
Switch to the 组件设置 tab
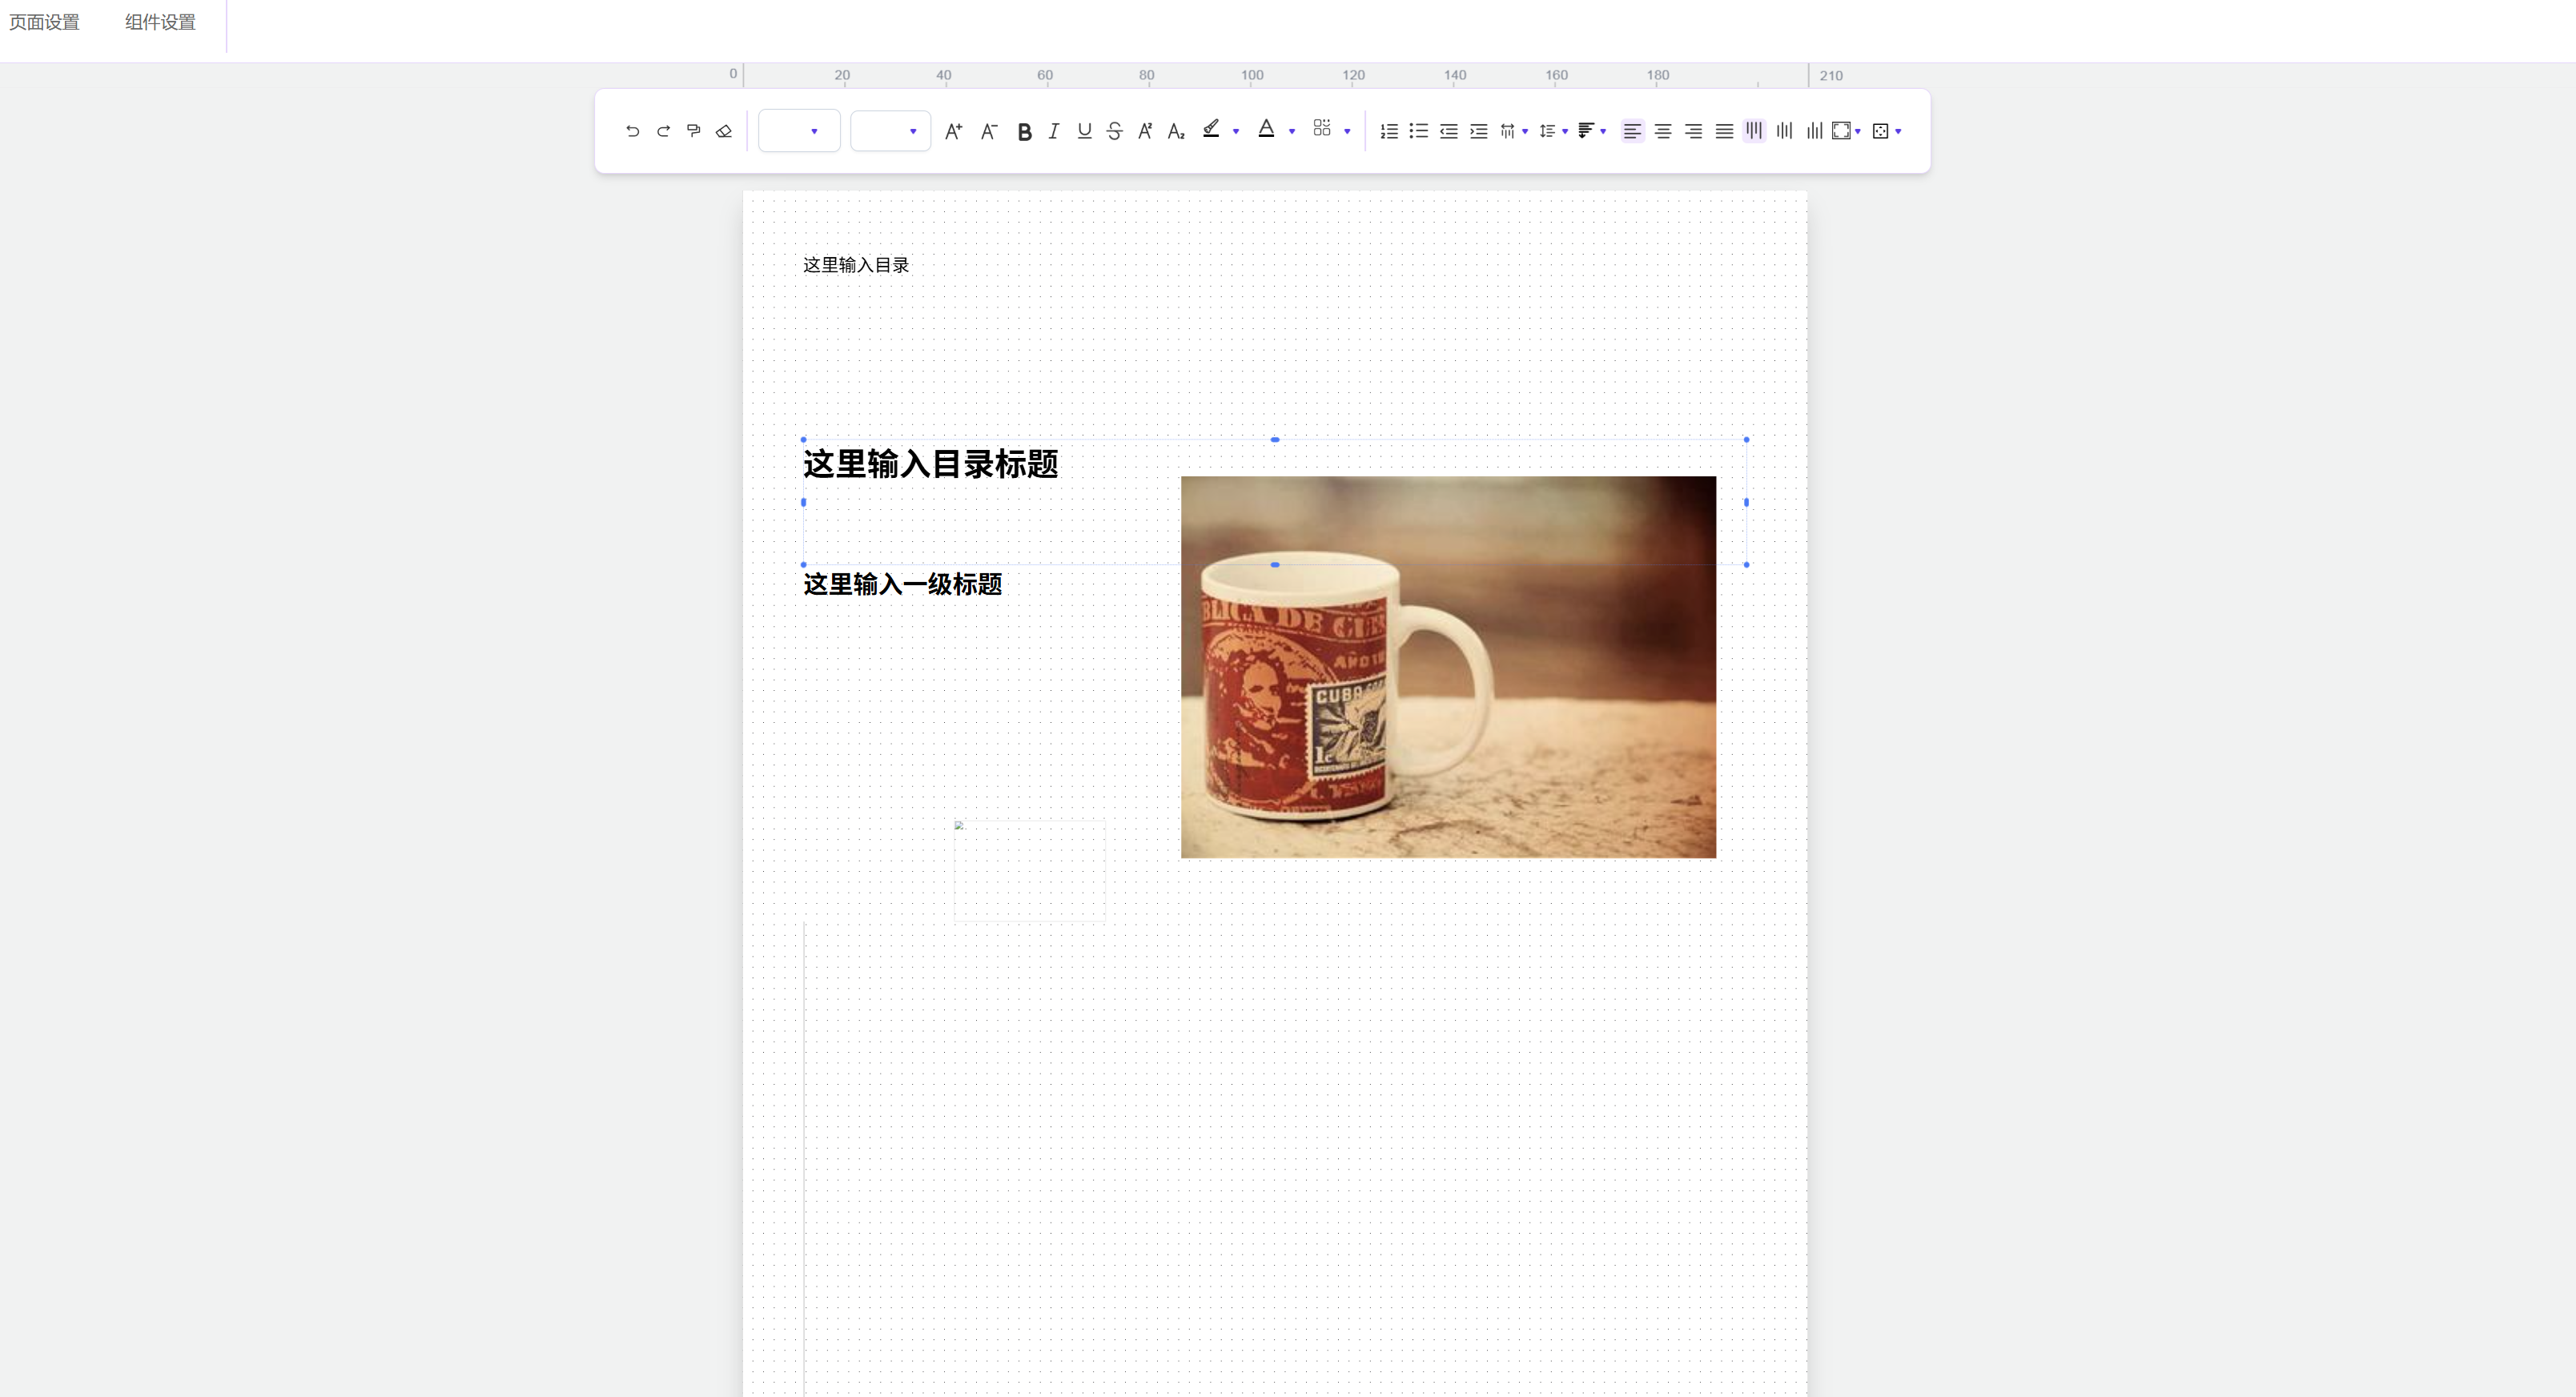pos(160,22)
